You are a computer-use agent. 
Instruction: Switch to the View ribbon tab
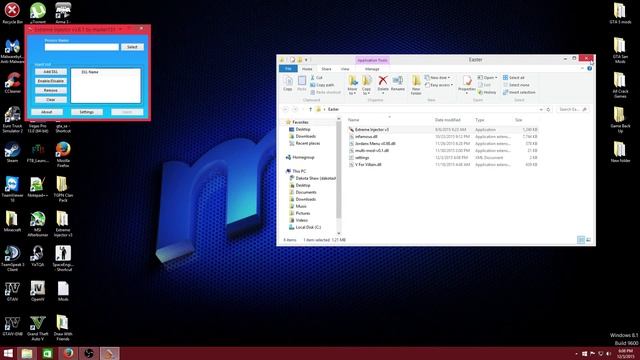(345, 69)
